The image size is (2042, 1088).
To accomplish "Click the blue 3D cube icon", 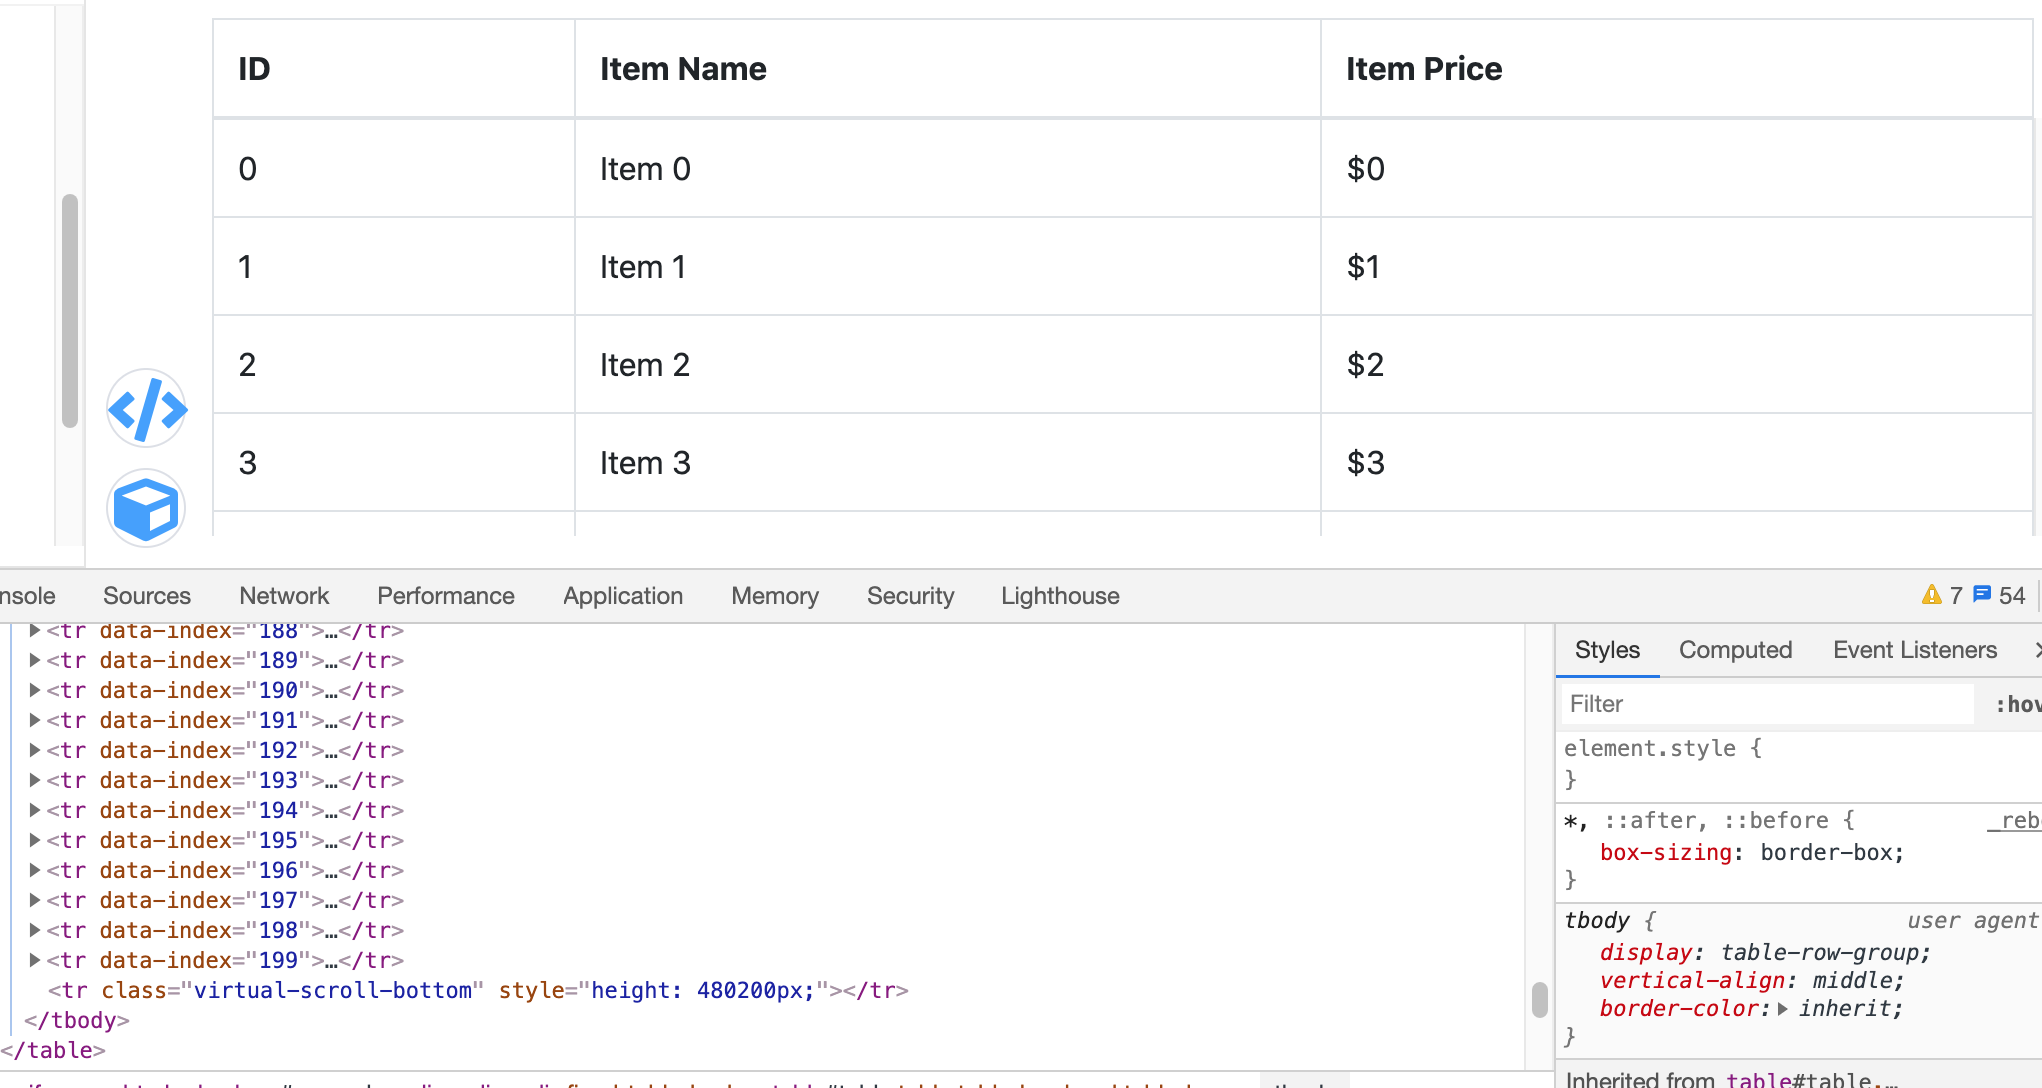I will pos(146,508).
